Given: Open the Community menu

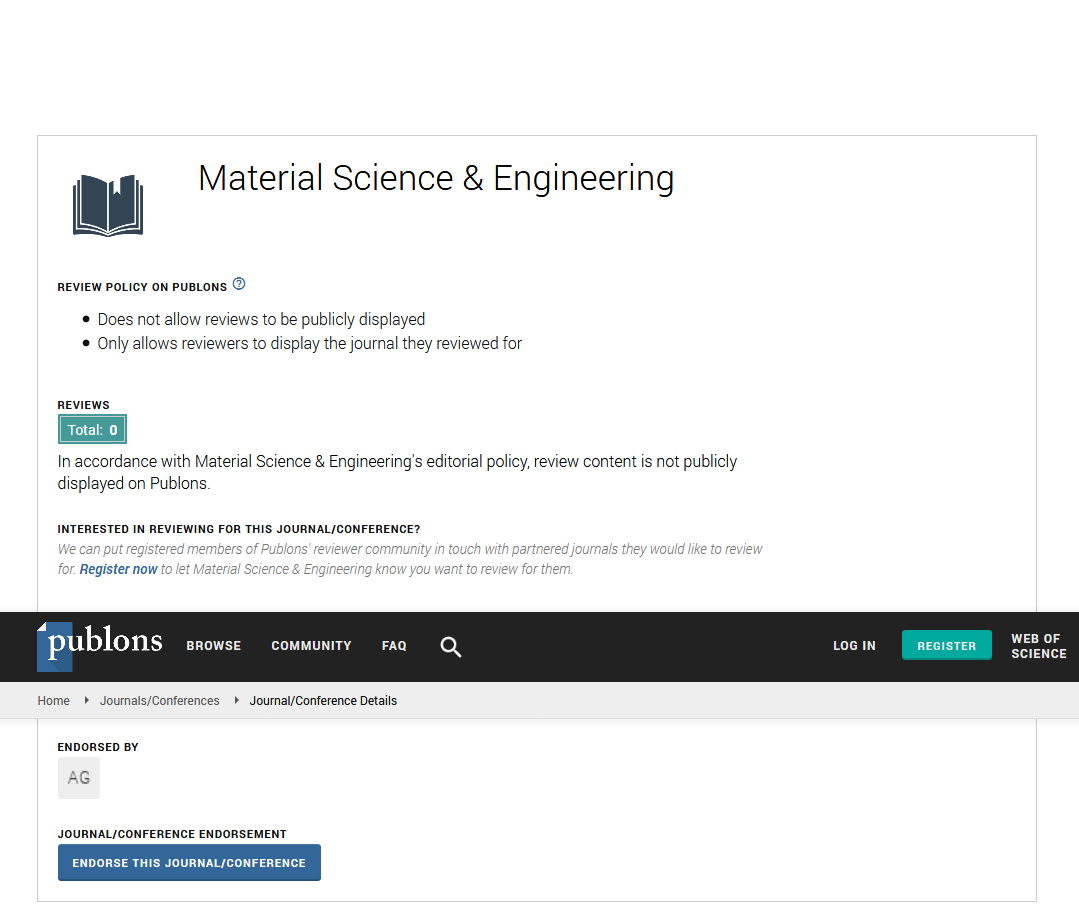Looking at the screenshot, I should (x=311, y=646).
